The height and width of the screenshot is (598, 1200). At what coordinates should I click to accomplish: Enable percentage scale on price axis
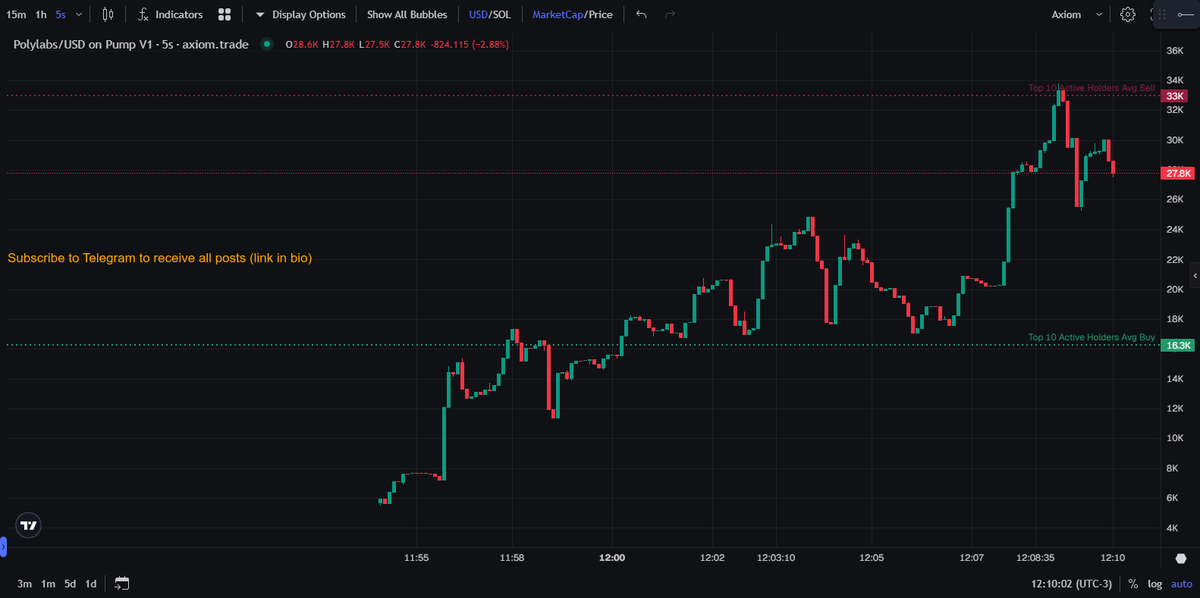pyautogui.click(x=1132, y=583)
